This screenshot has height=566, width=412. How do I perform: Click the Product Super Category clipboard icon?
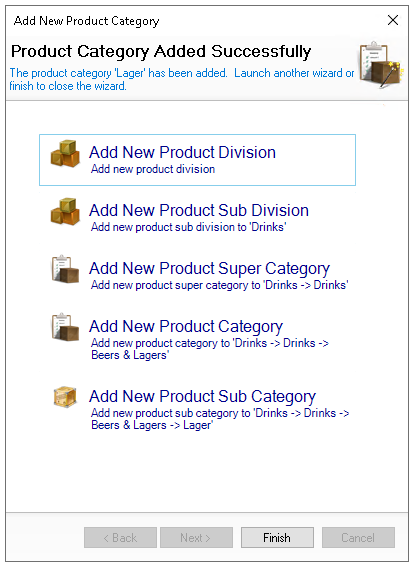[65, 270]
